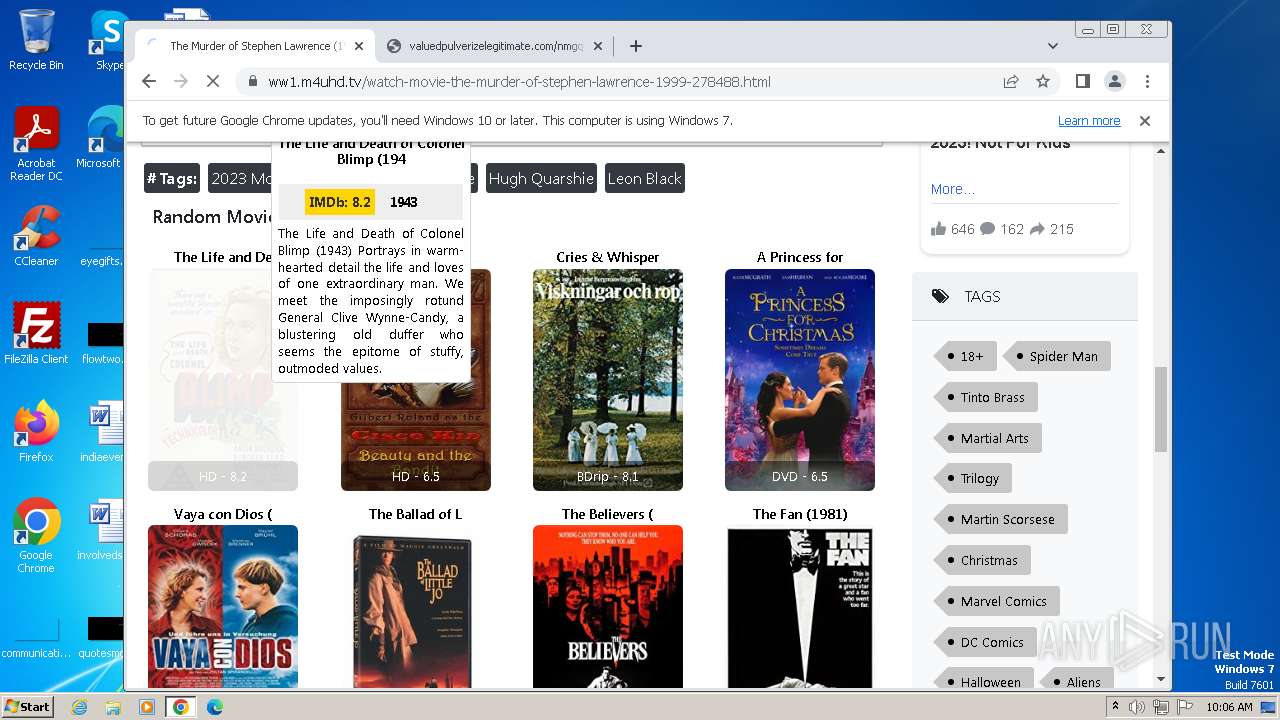Open the Chrome side panel icon
This screenshot has width=1280, height=720.
[1082, 81]
